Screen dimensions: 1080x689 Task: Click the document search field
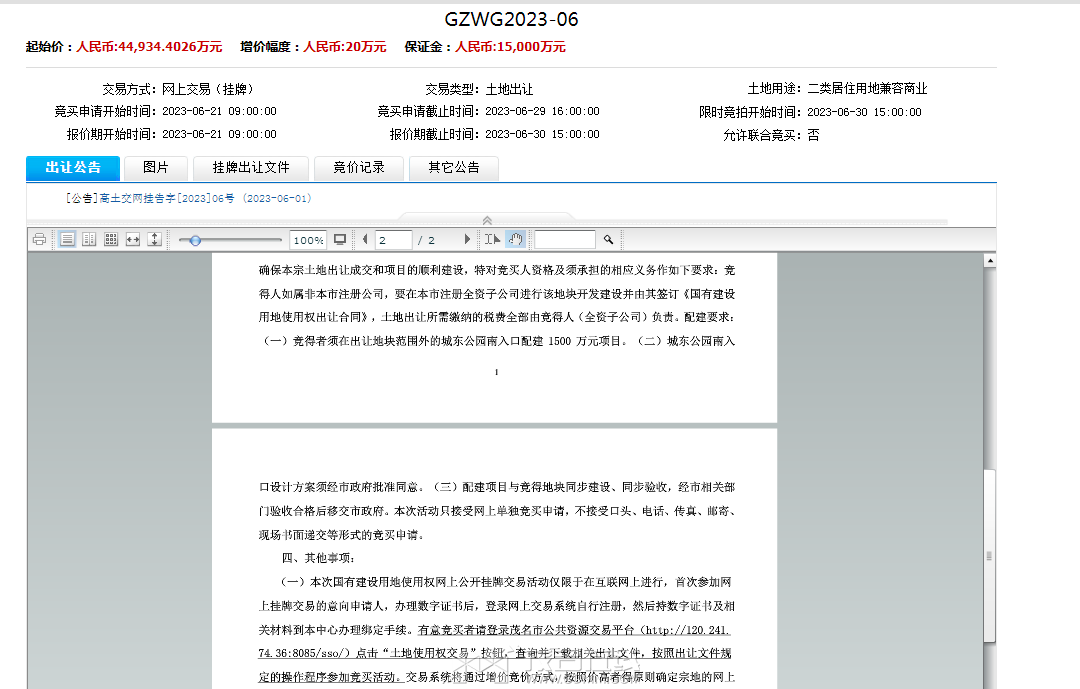565,240
